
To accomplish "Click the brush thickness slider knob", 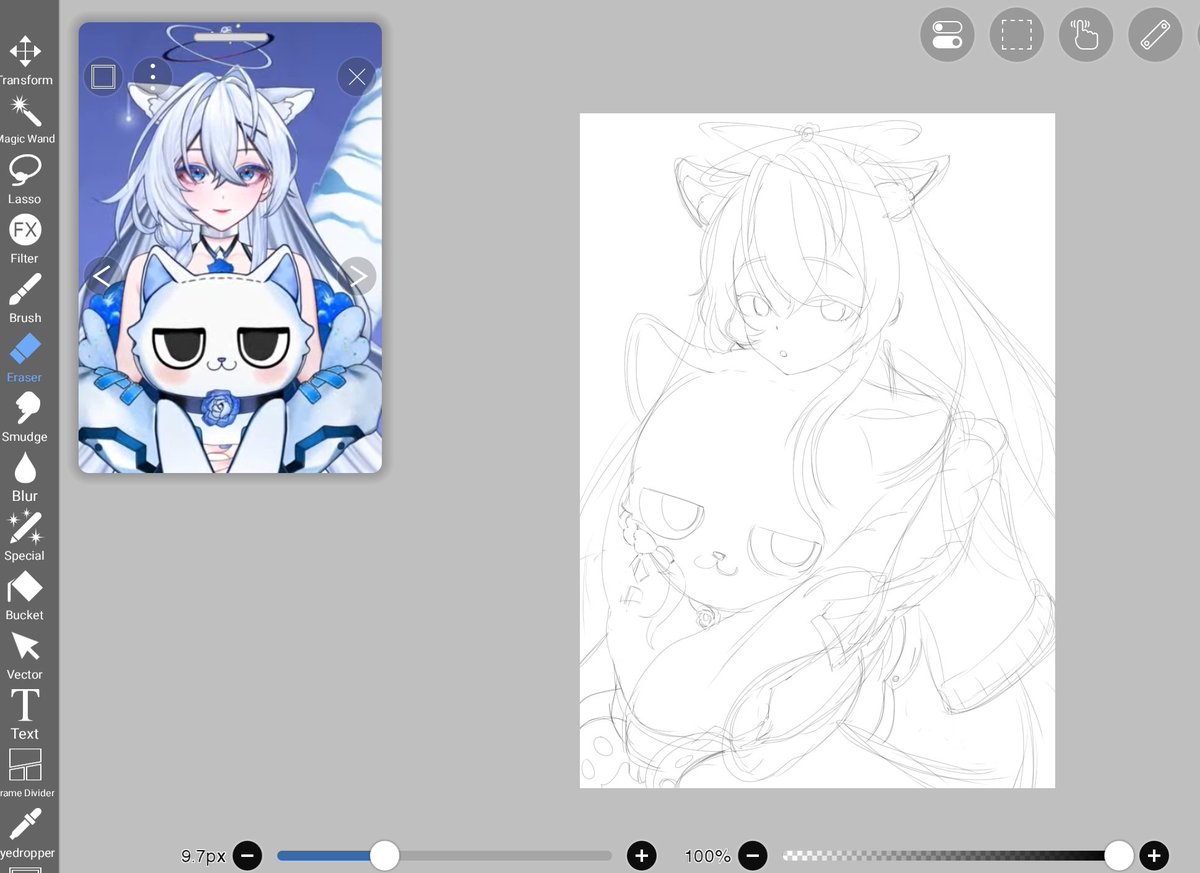I will coord(384,855).
